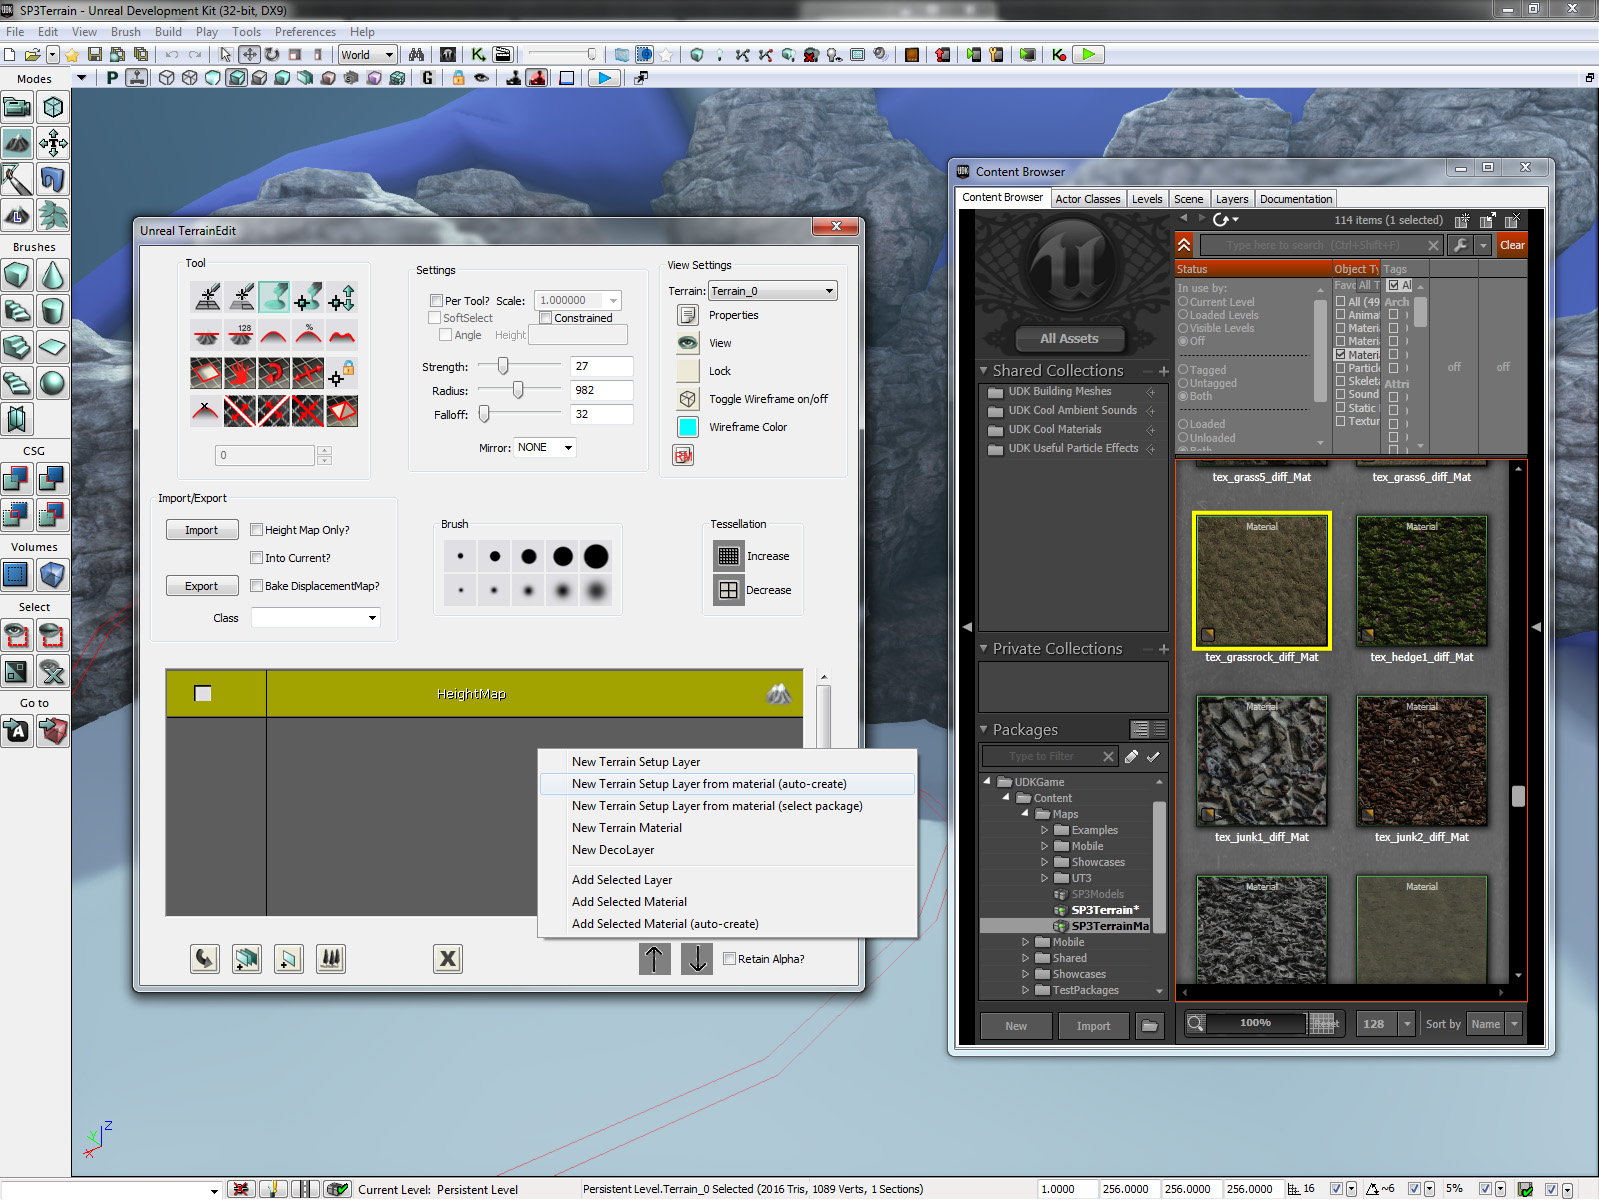Click the CSG Add icon
This screenshot has width=1599, height=1200.
tap(17, 479)
